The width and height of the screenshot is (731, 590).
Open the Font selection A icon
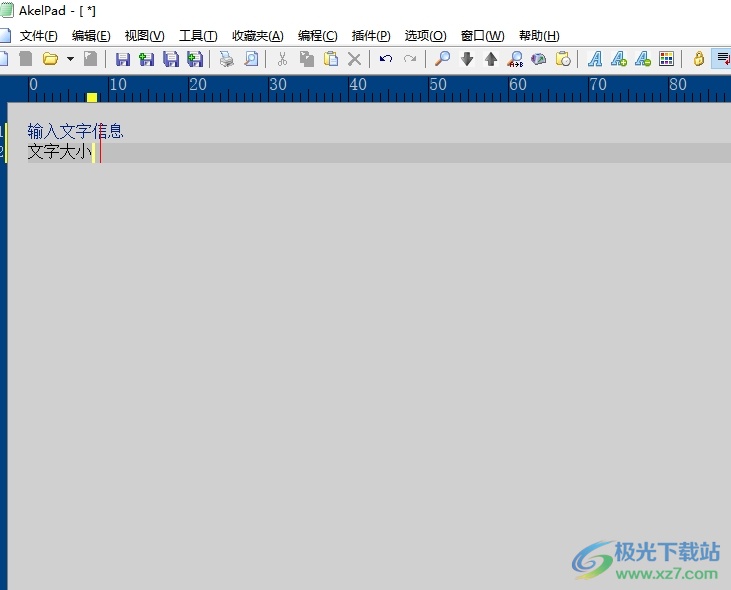(595, 59)
